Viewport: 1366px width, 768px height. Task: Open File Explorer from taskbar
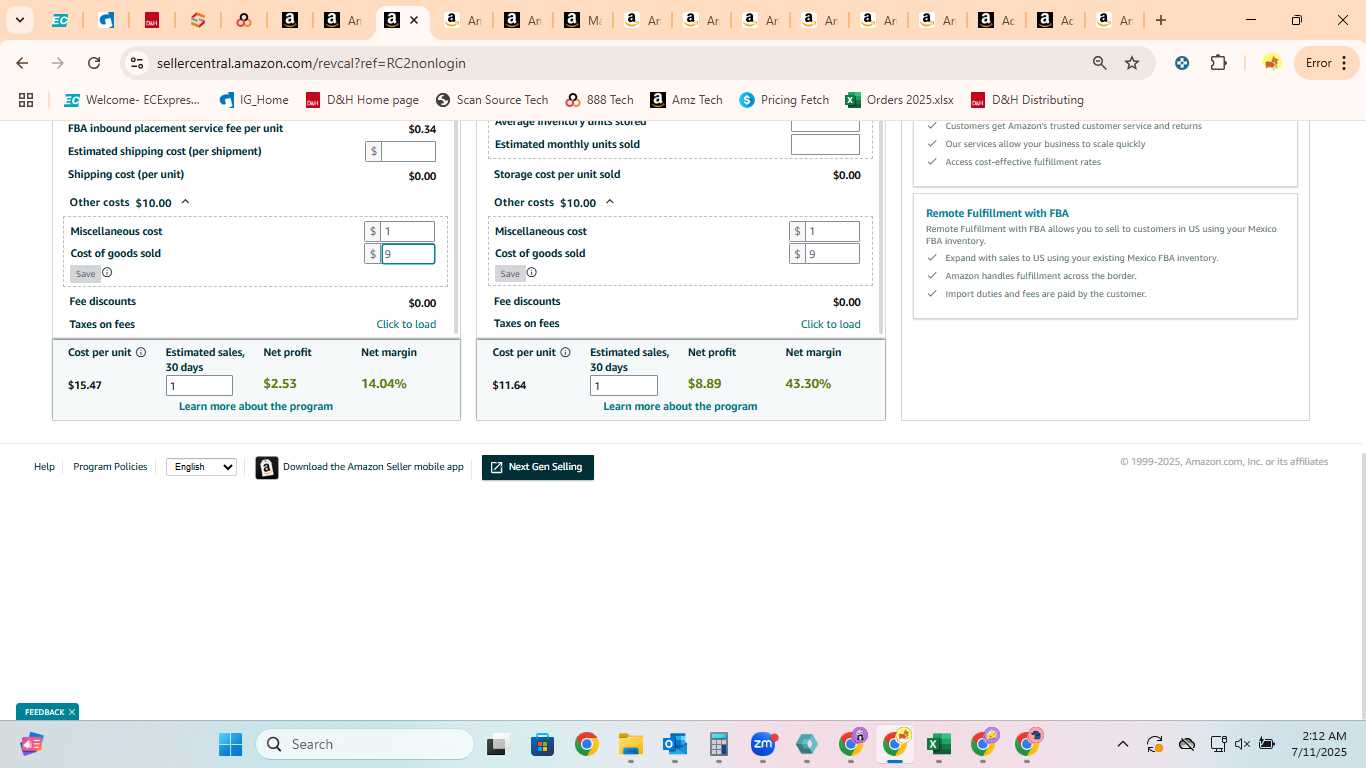tap(630, 744)
